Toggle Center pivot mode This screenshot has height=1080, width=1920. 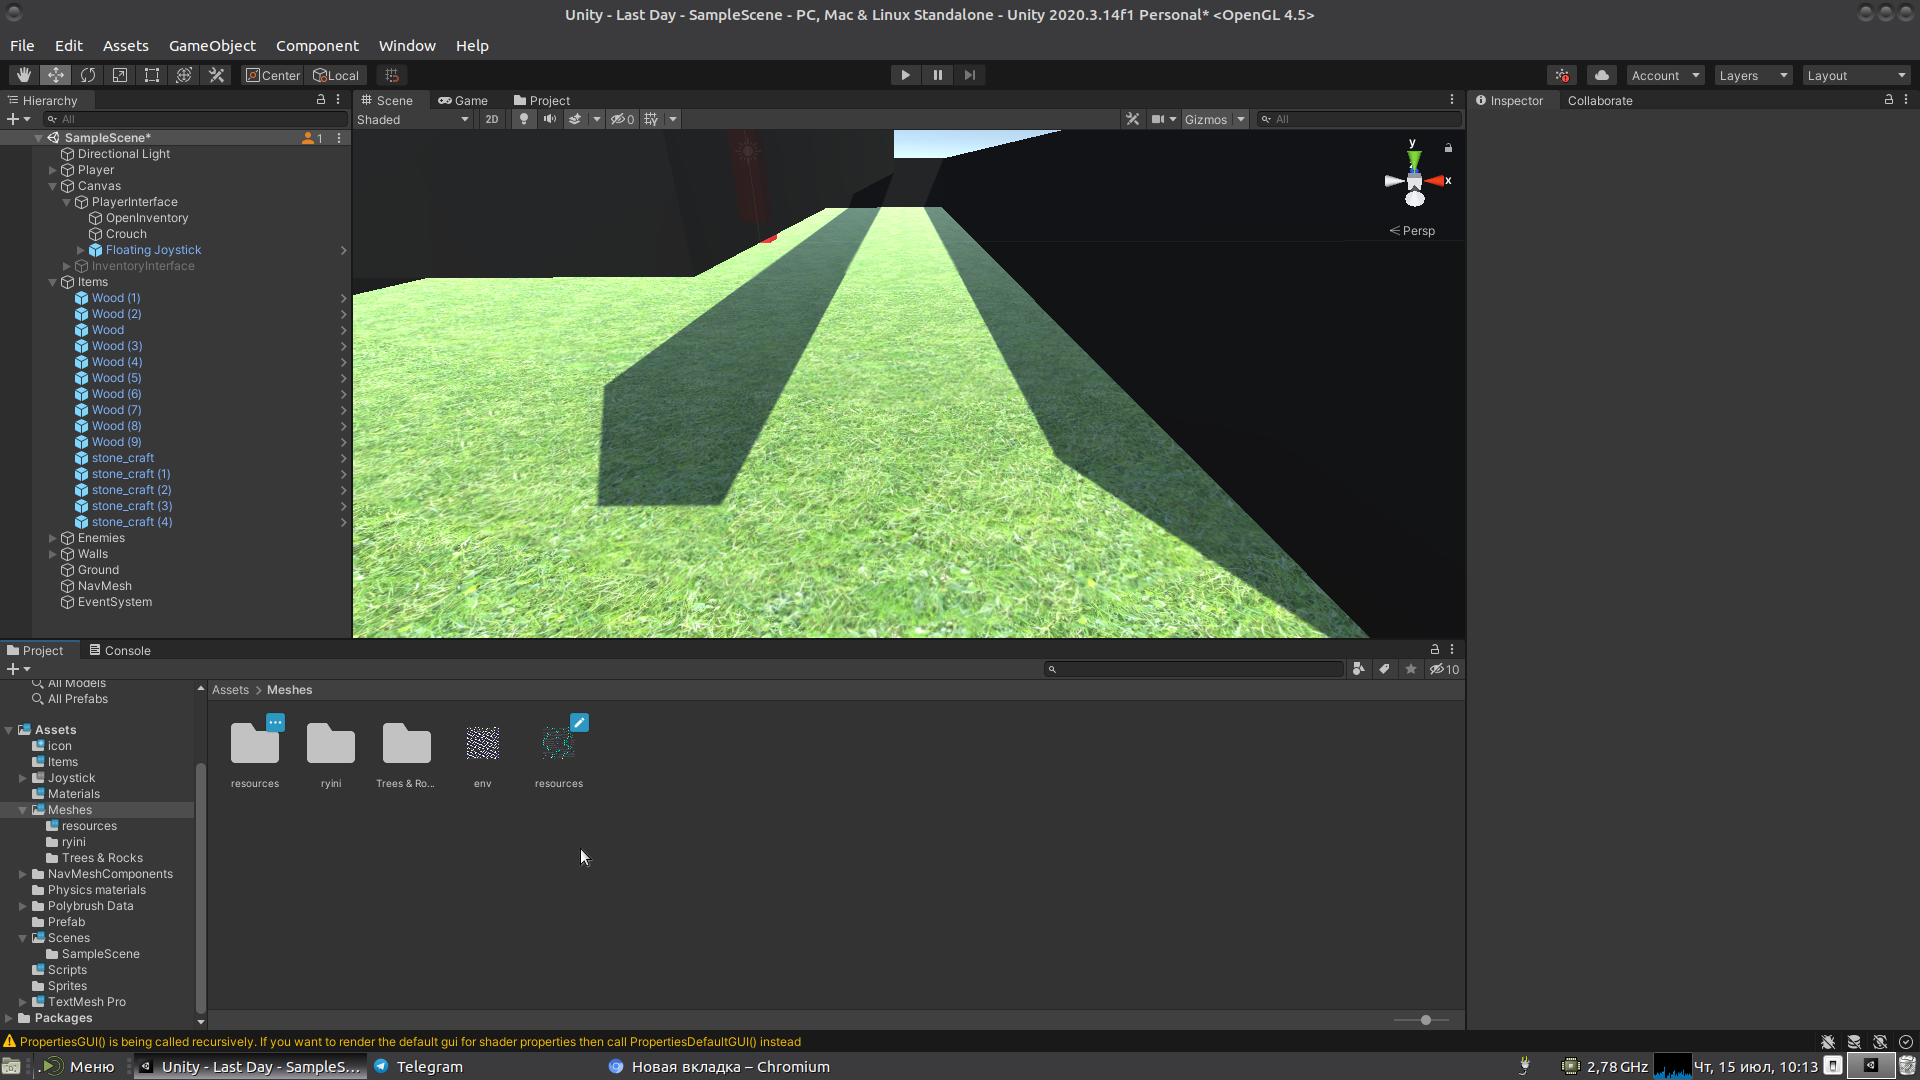(x=273, y=75)
